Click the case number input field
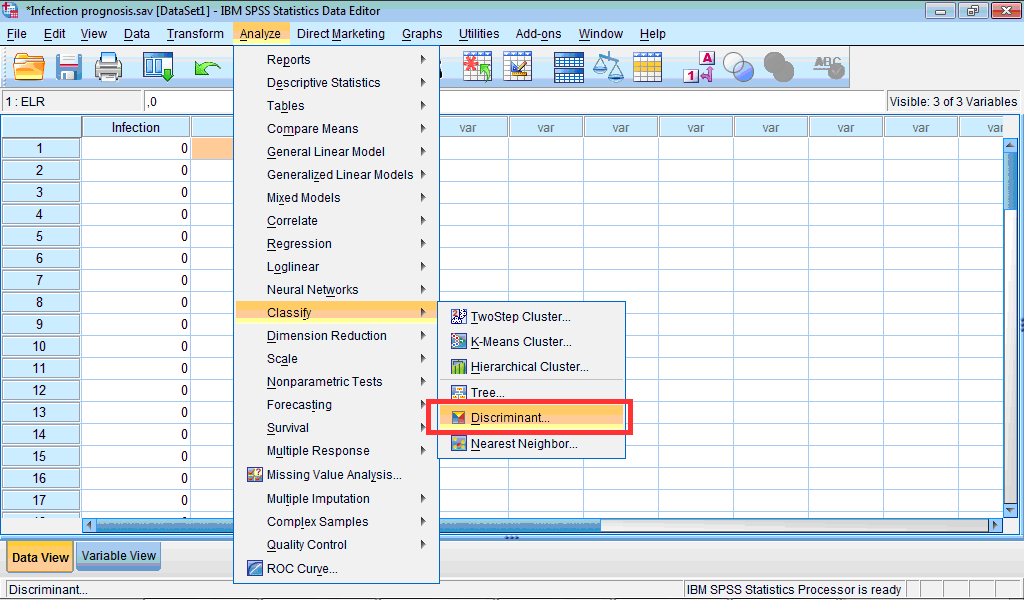 70,101
